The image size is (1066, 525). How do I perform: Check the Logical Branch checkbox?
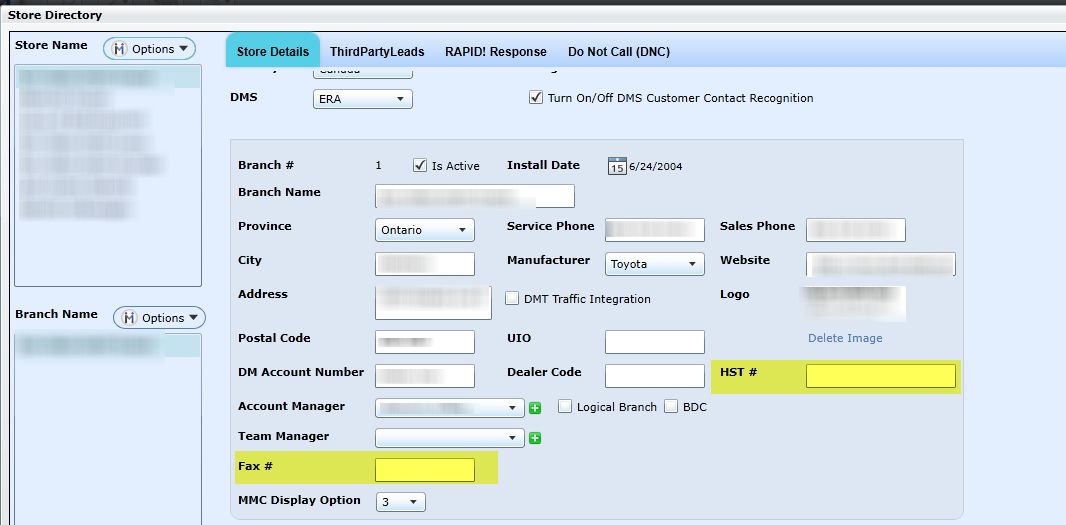[565, 407]
